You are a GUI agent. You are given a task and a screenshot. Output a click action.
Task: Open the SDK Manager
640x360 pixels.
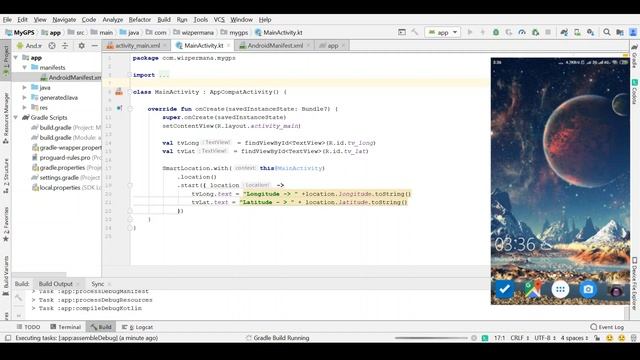click(590, 32)
